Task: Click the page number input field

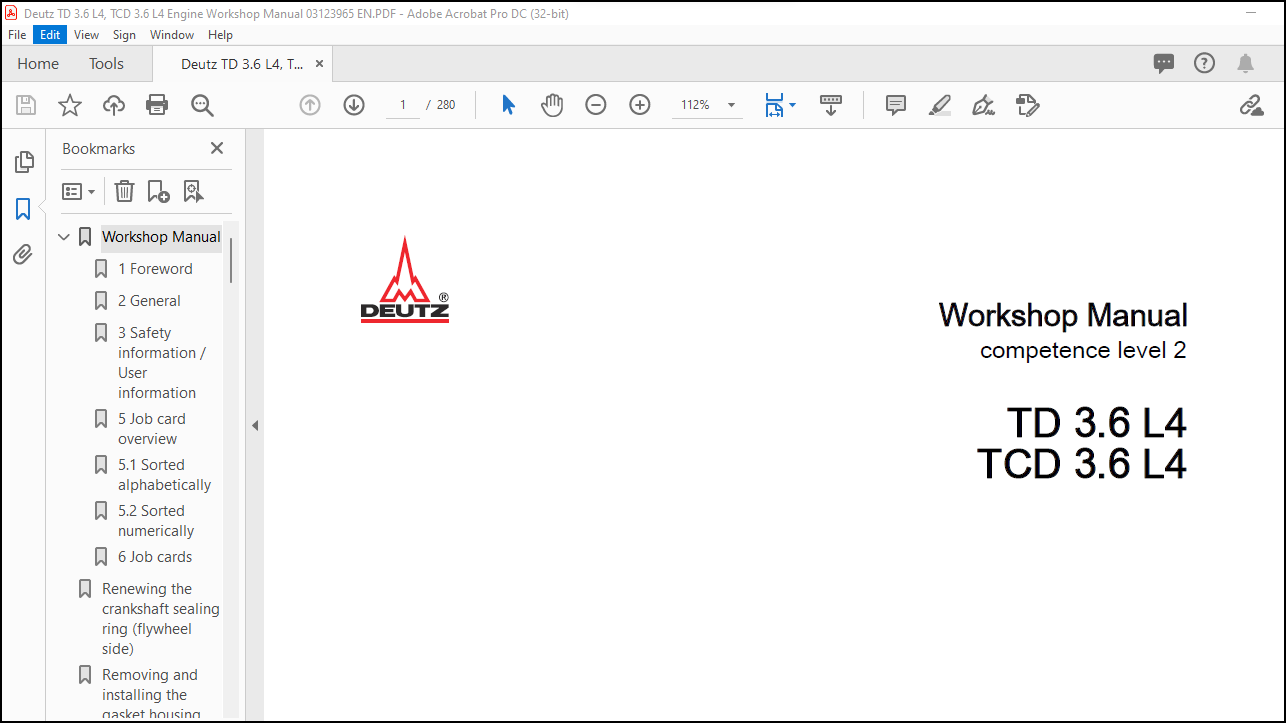Action: [403, 105]
